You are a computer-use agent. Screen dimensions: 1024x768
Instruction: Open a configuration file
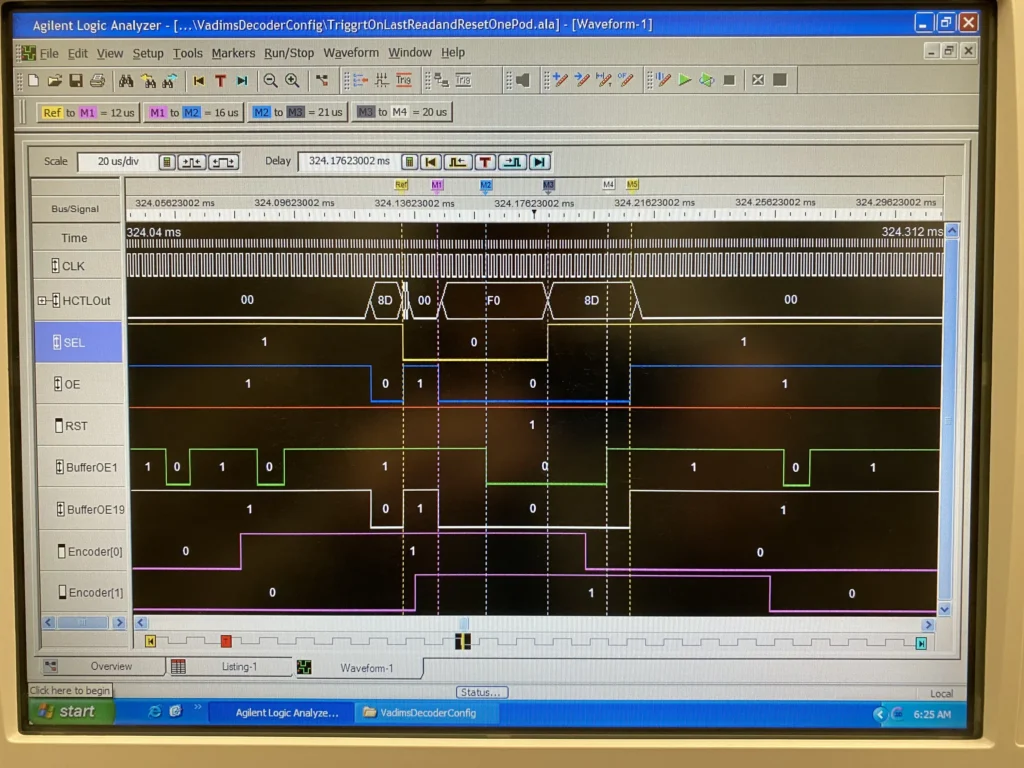pos(55,80)
